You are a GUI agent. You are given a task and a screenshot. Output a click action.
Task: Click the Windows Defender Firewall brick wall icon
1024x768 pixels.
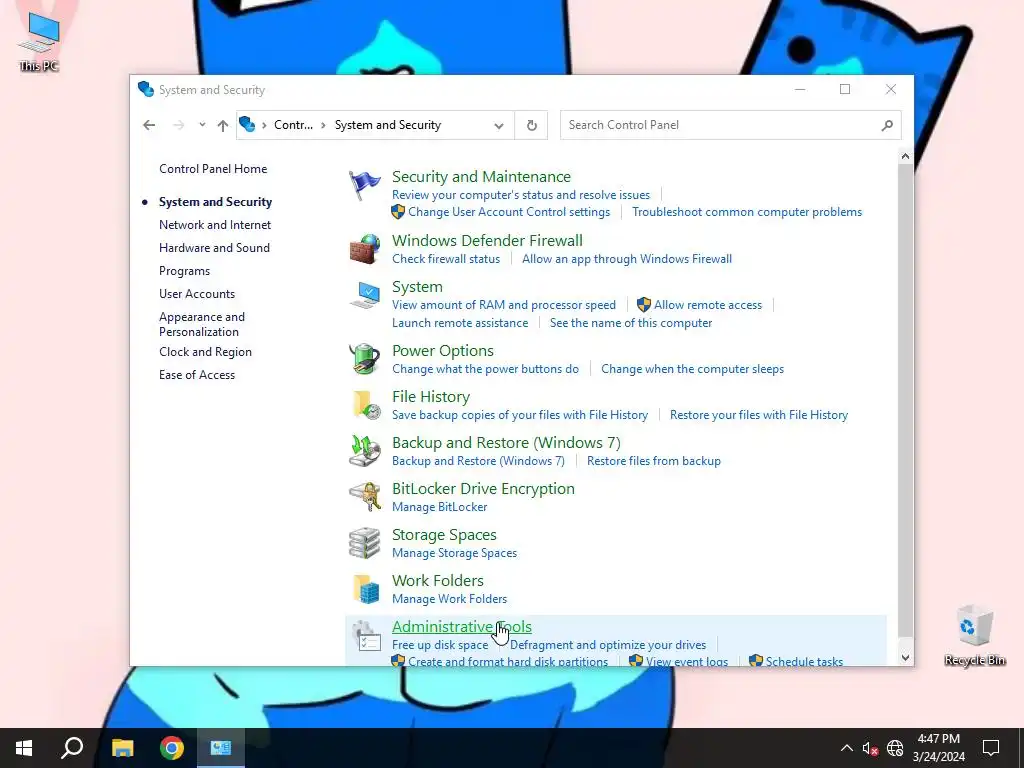pos(364,249)
